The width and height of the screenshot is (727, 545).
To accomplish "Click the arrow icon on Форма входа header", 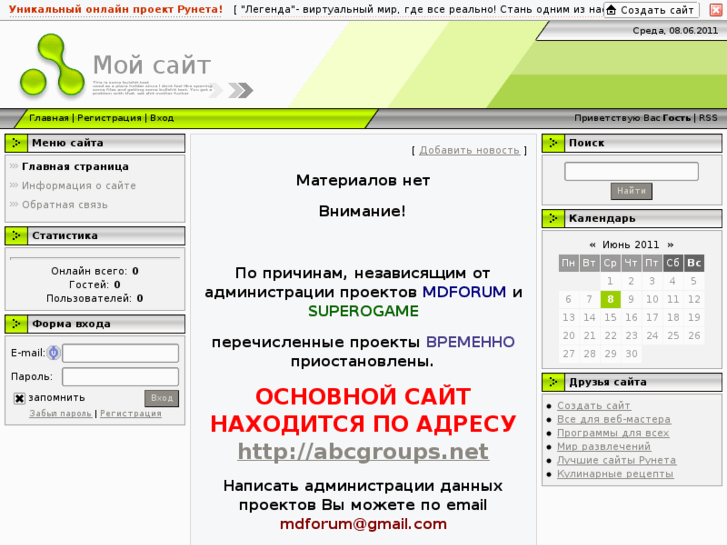I will [x=16, y=324].
